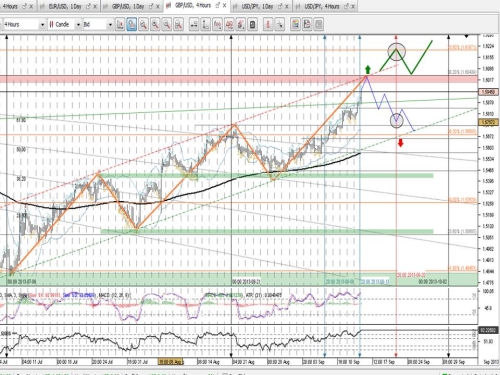Select the upper gray circle marker on chart
The image size is (500, 375).
pos(397,51)
